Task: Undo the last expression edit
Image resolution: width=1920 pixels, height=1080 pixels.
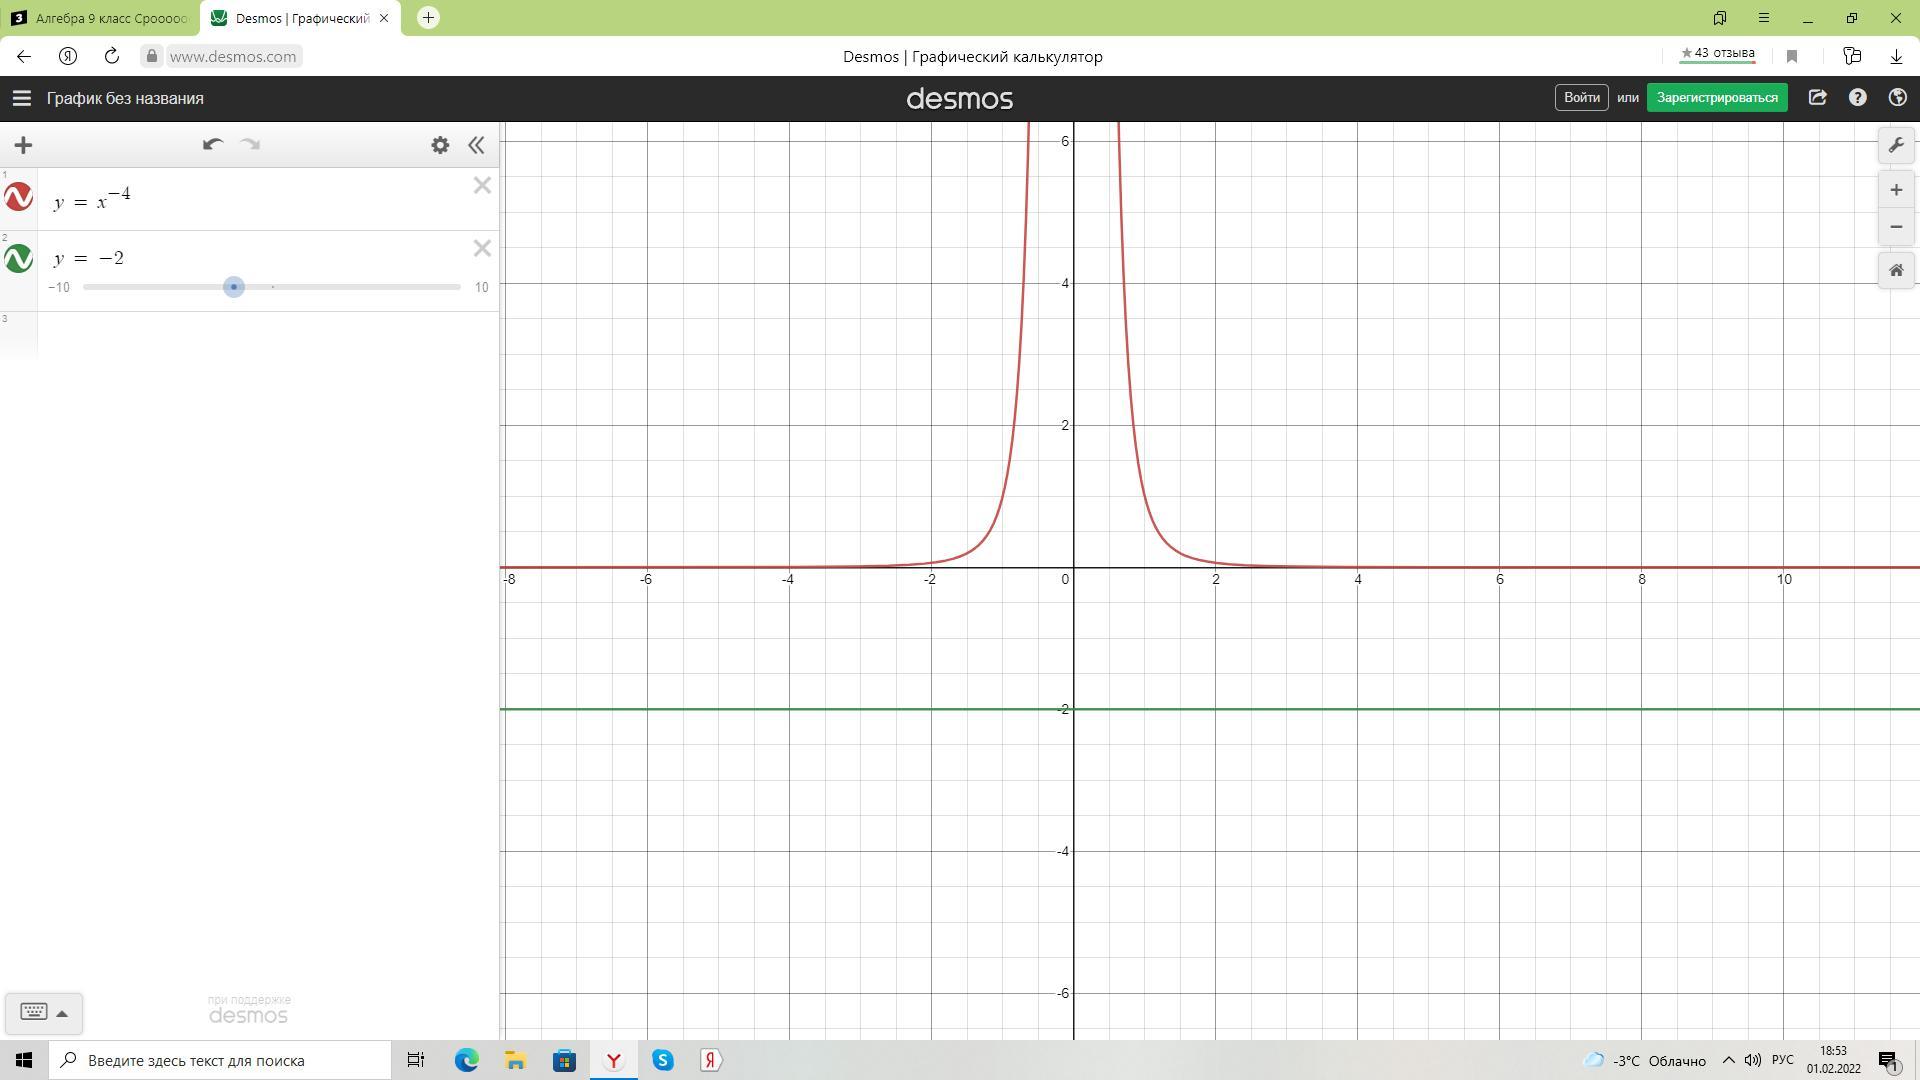Action: tap(212, 145)
